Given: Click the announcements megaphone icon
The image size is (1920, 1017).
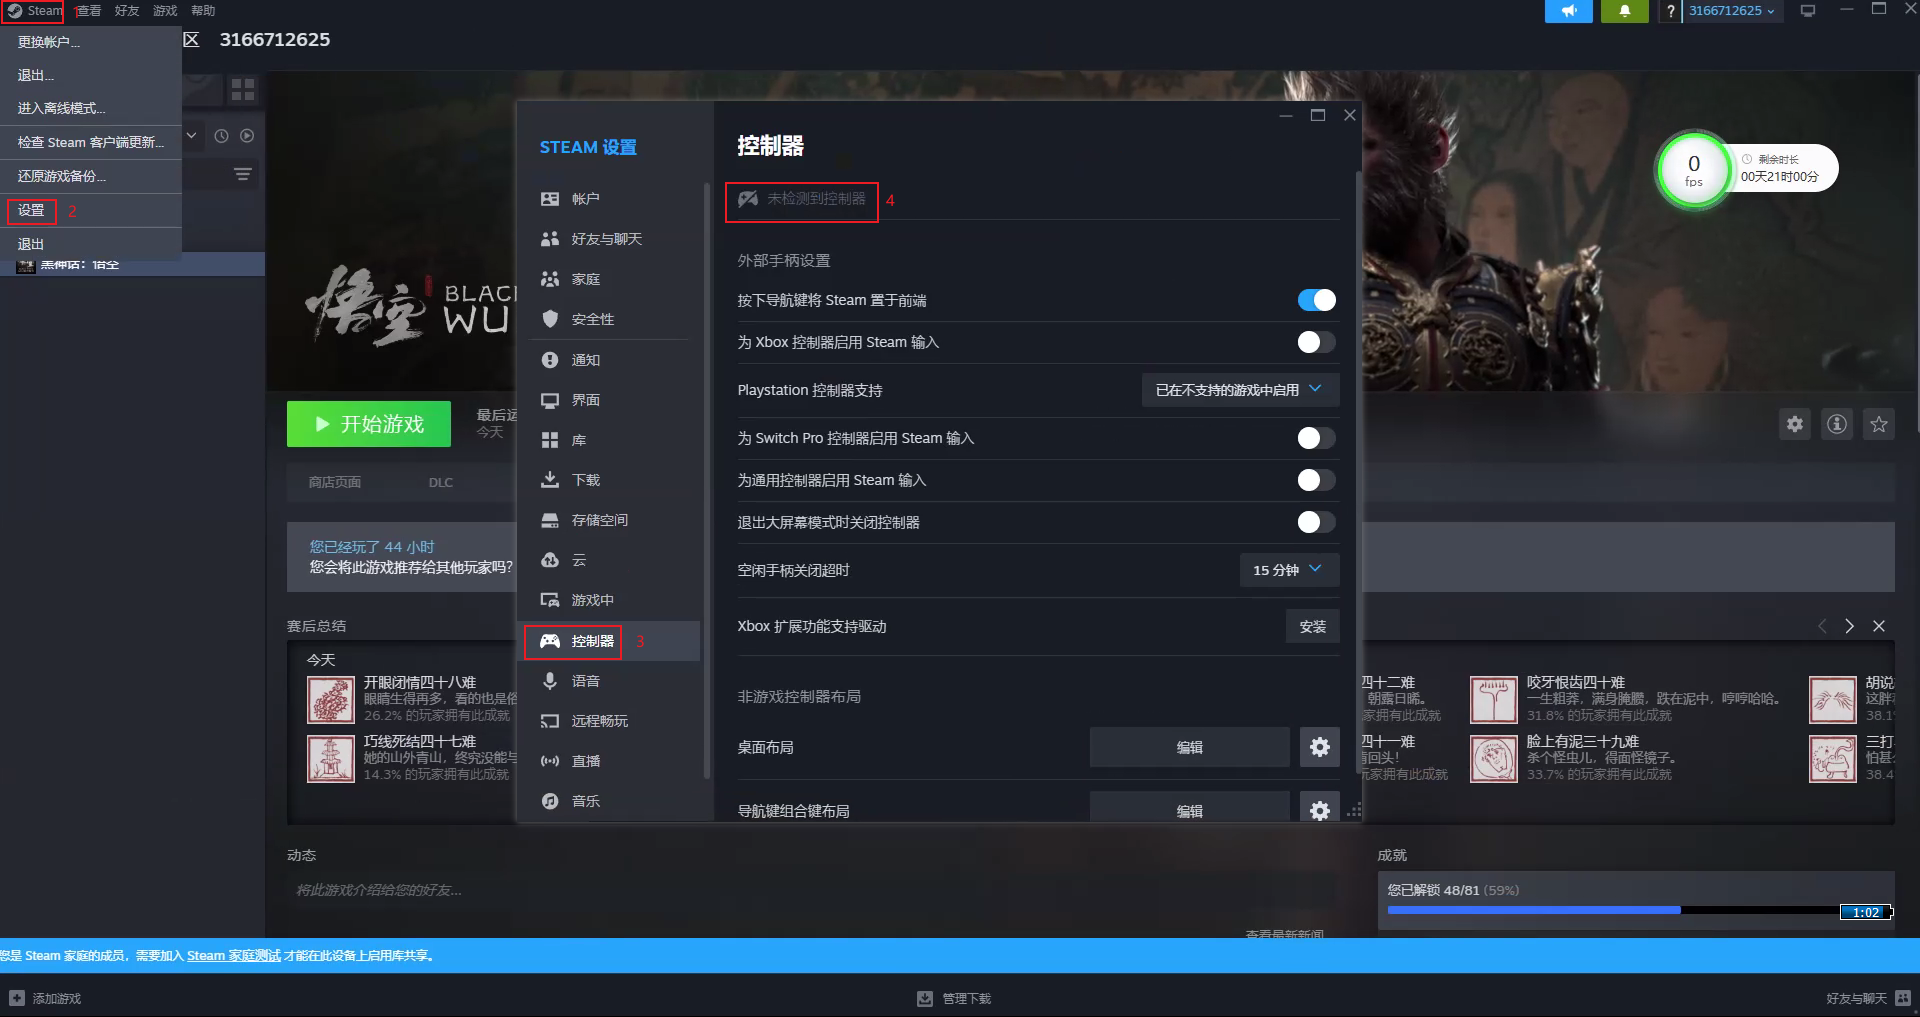Looking at the screenshot, I should click(1569, 11).
